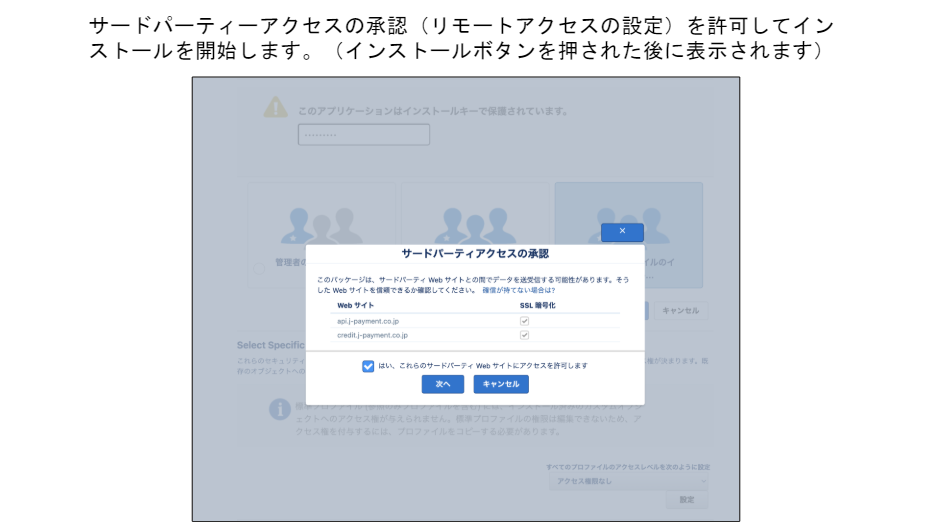The height and width of the screenshot is (523, 937).
Task: Check the box allowing third-party website access
Action: [368, 366]
